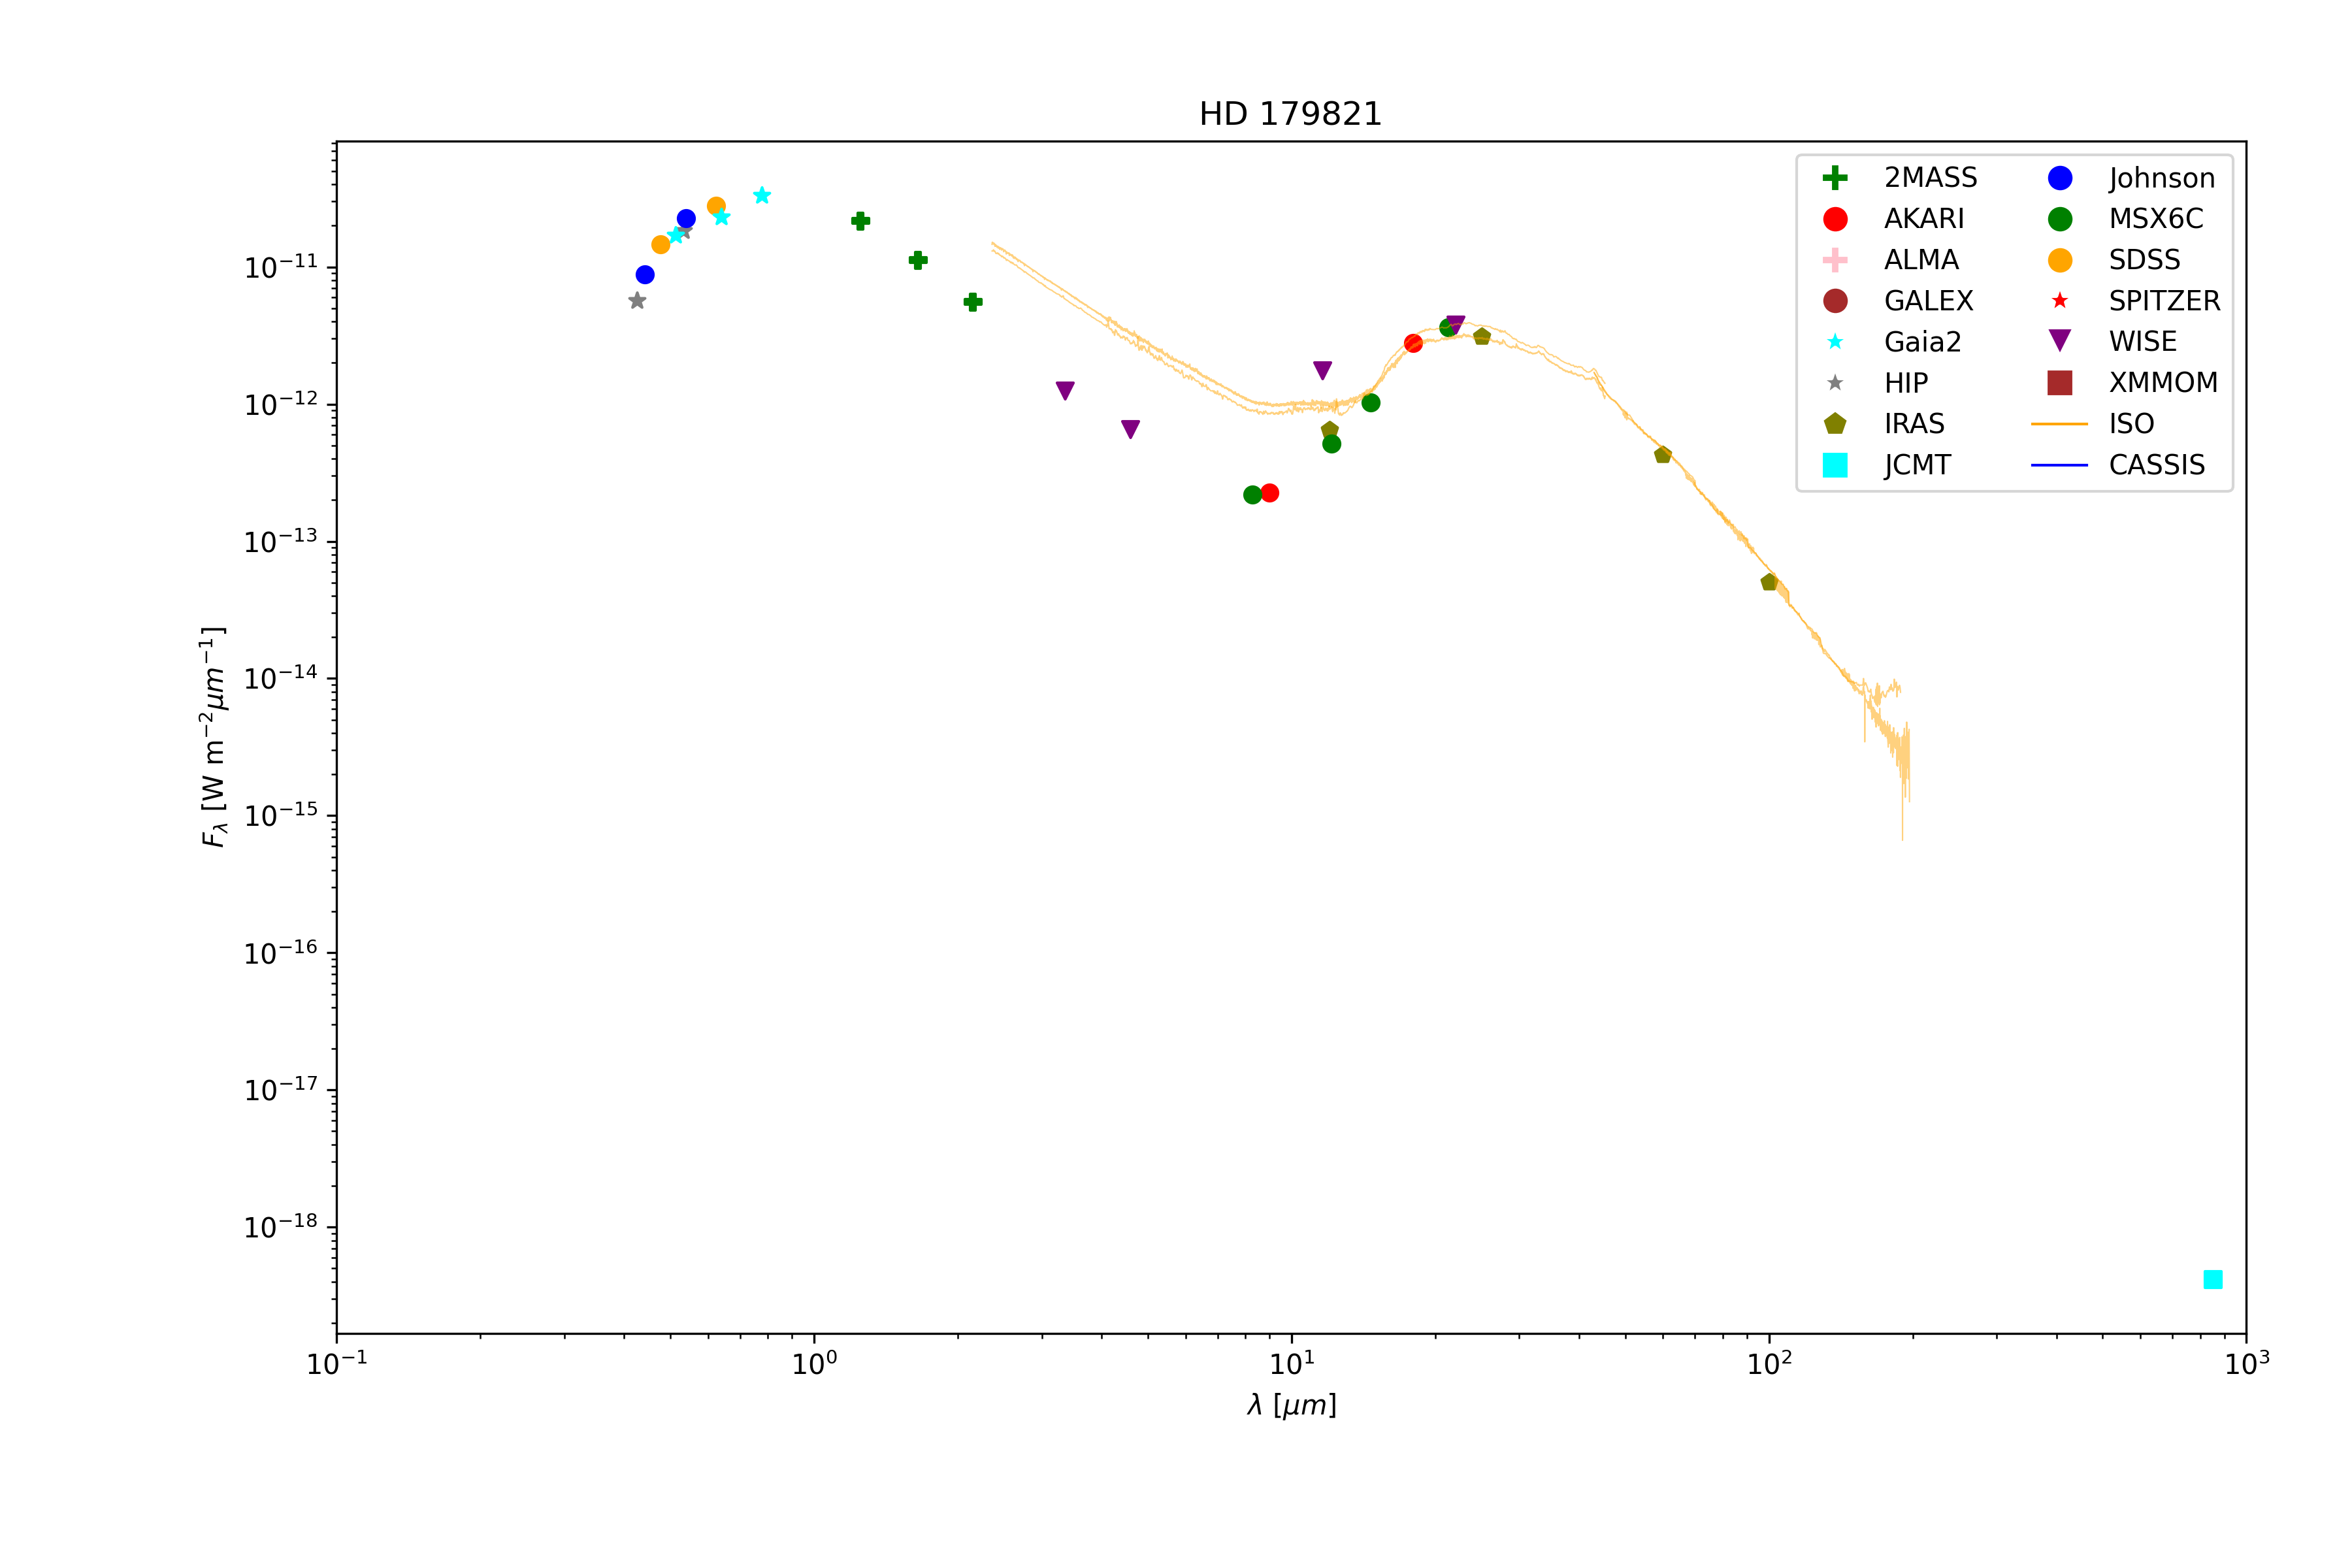Click the blue CASSIS line legend sample

coord(2060,465)
